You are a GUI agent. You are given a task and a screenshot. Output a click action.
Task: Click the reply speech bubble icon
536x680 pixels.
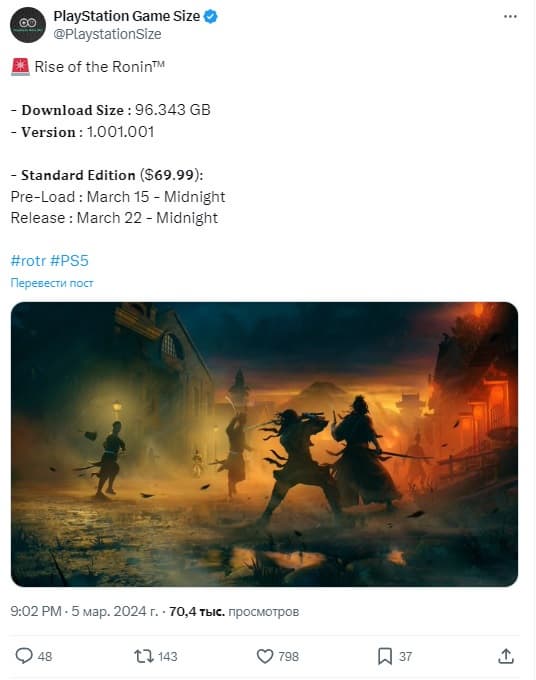(24, 656)
